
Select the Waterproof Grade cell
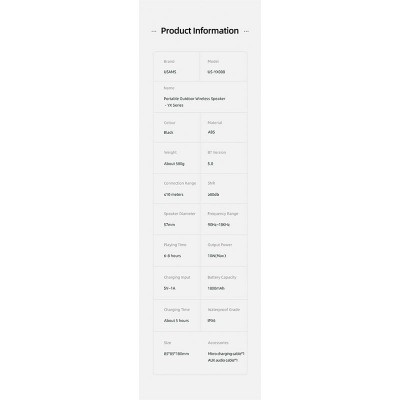[x=224, y=315]
